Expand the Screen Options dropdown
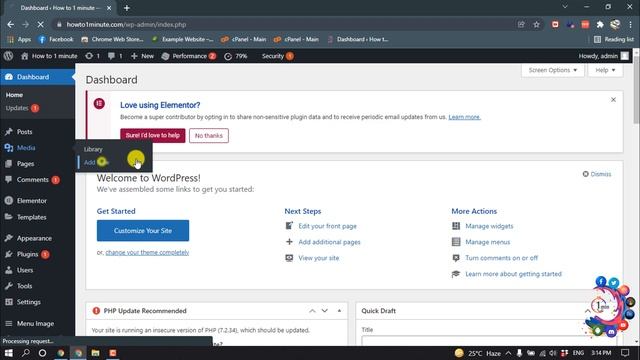Viewport: 640px width, 360px height. tap(553, 70)
